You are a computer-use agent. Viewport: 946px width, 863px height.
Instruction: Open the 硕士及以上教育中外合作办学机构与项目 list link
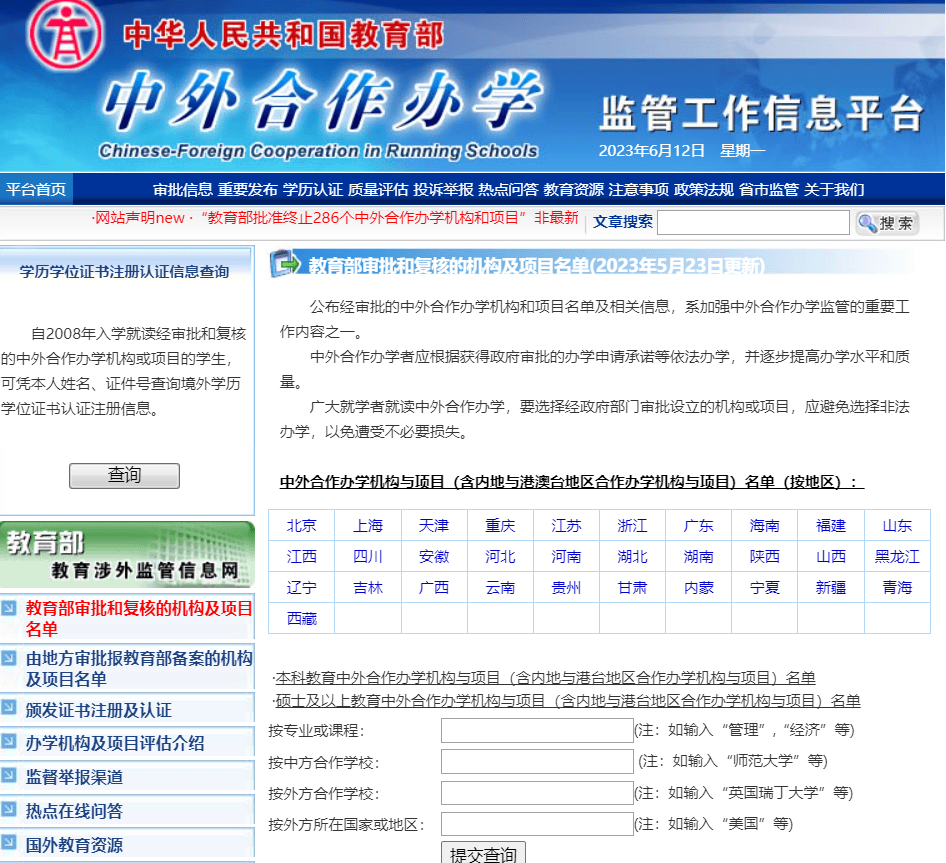coord(568,701)
